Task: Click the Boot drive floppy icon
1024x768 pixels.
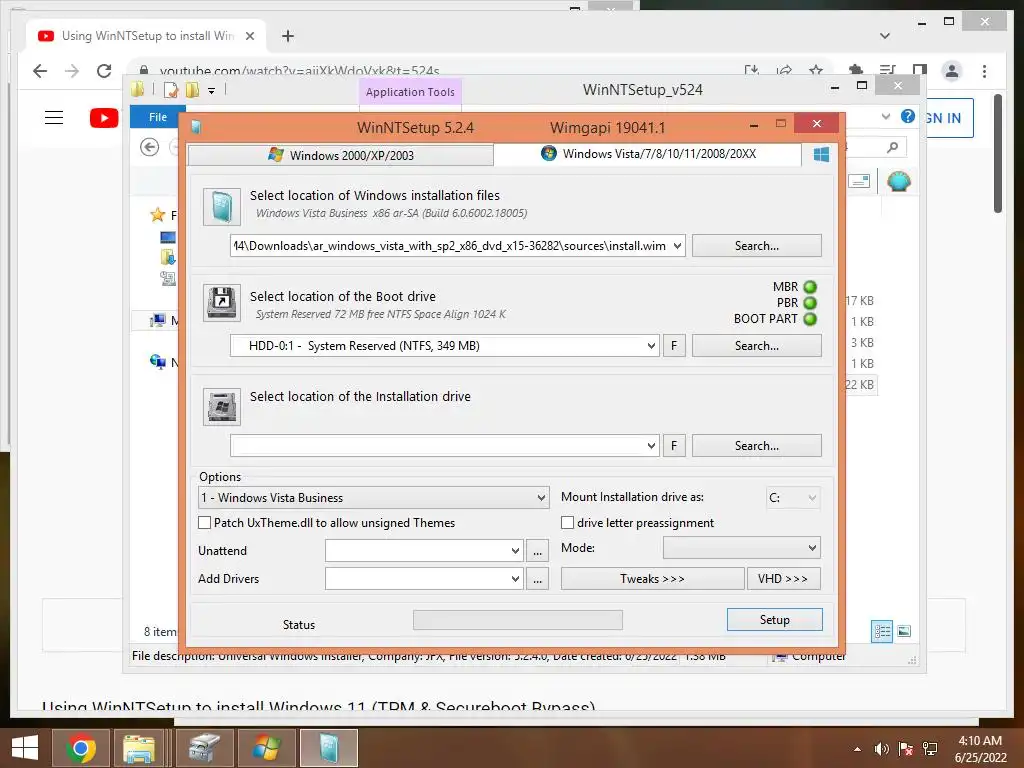Action: click(222, 302)
